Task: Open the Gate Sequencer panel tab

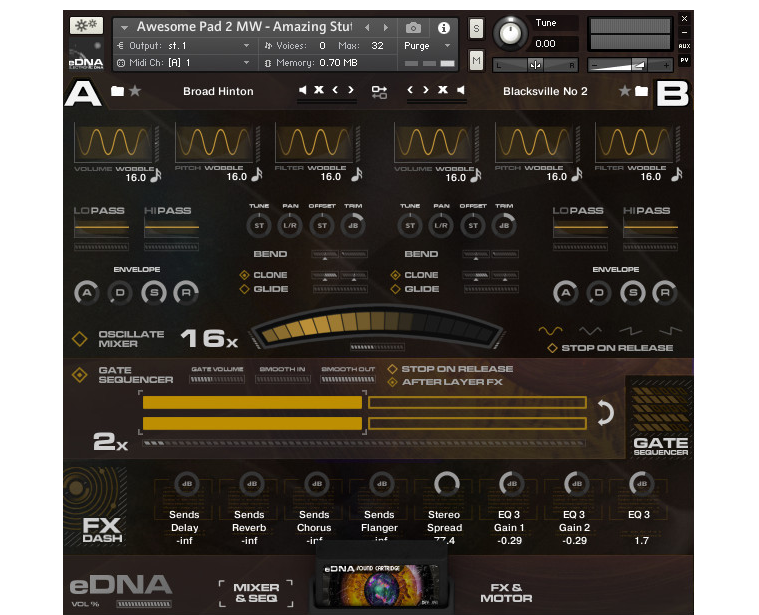Action: click(660, 417)
